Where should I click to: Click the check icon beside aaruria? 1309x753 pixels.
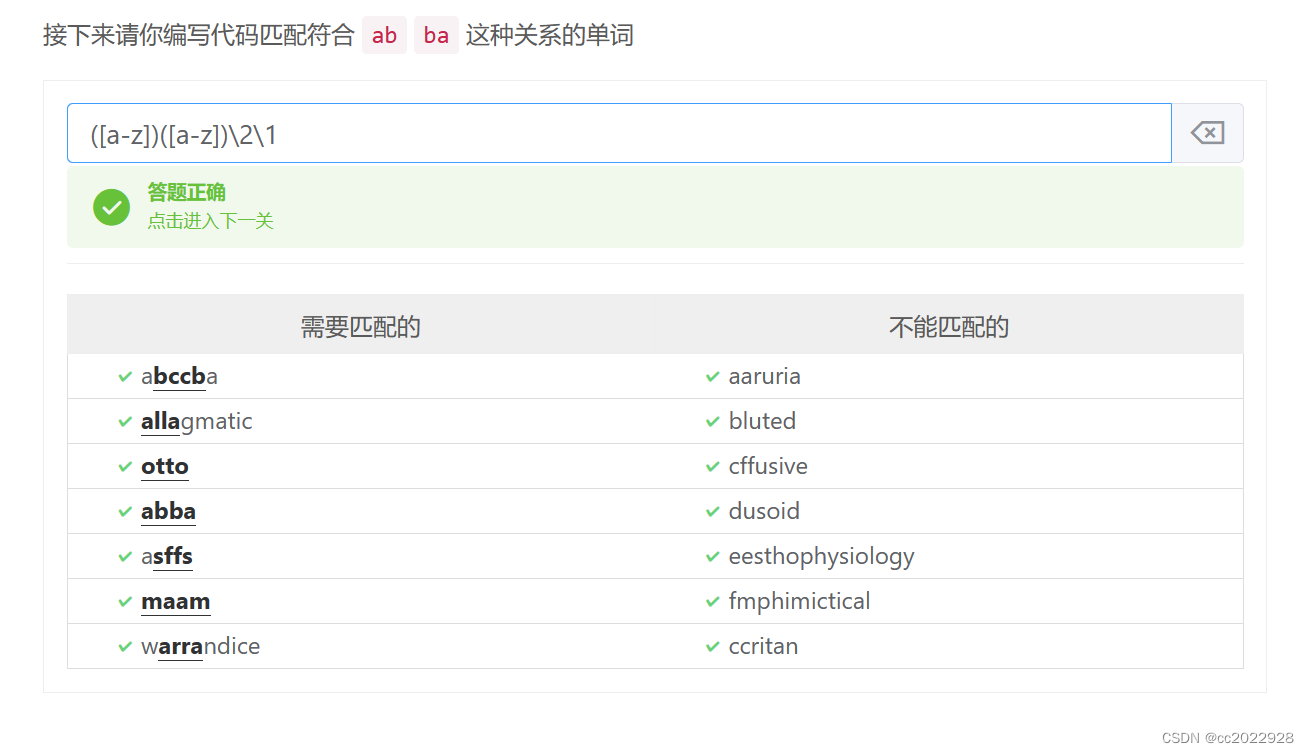point(713,376)
